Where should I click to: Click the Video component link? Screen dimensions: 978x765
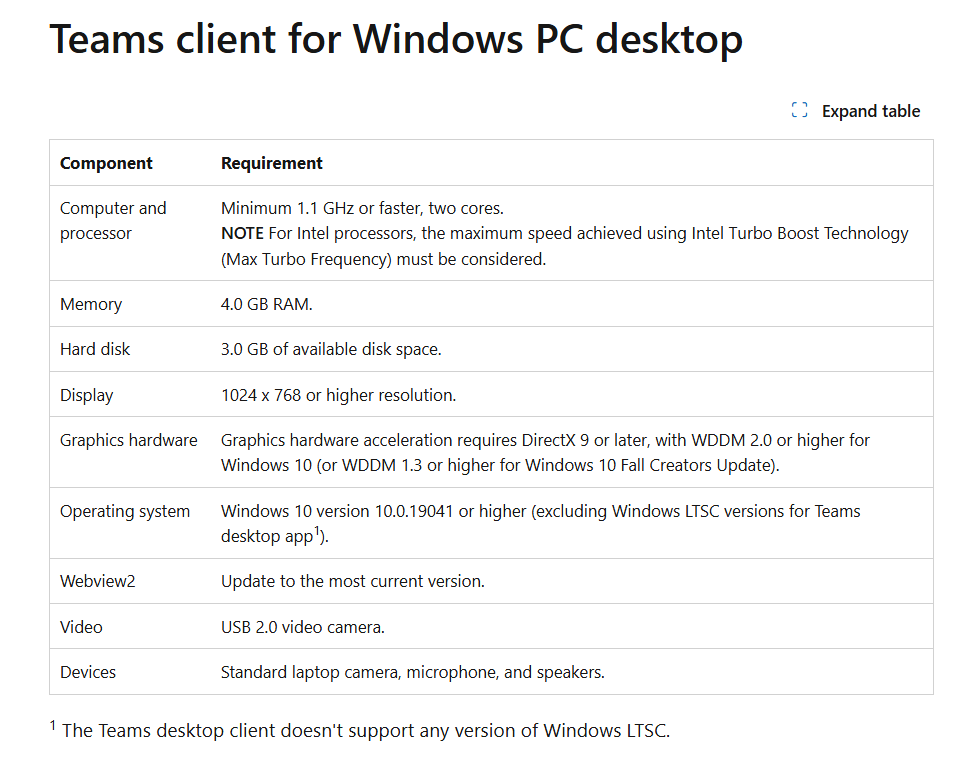click(x=81, y=627)
